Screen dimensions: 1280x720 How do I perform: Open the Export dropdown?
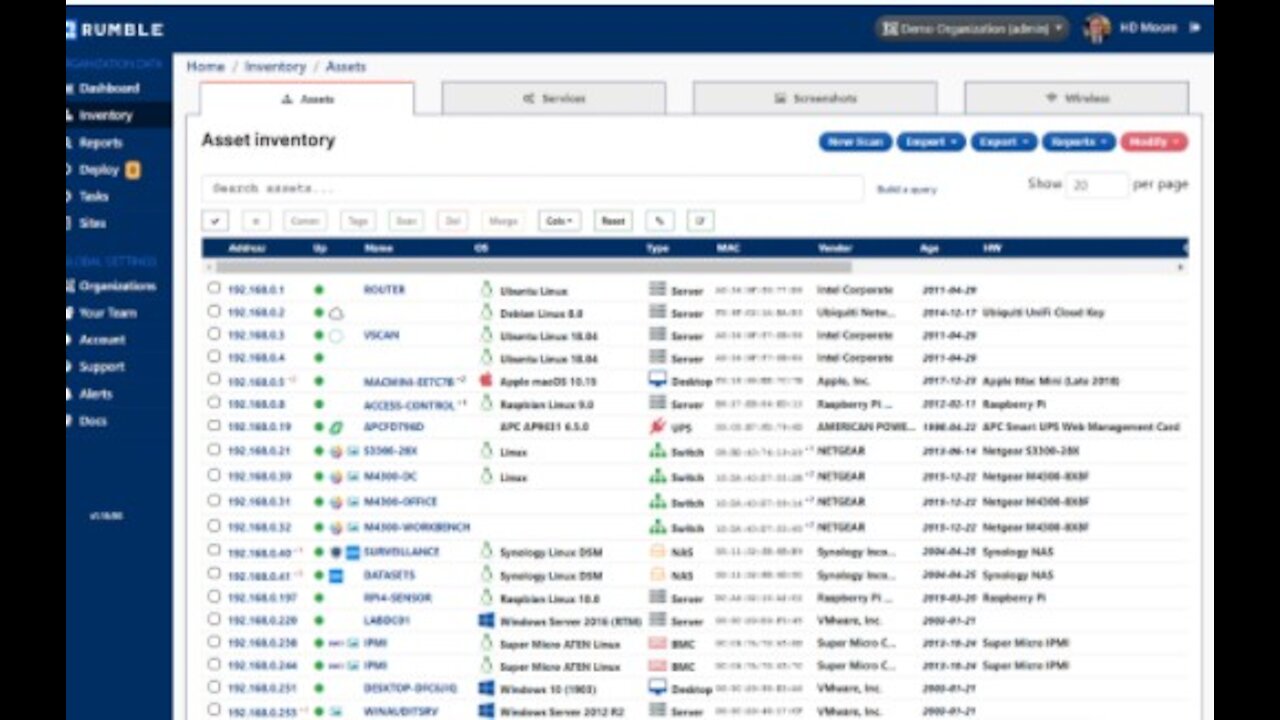click(x=1003, y=142)
